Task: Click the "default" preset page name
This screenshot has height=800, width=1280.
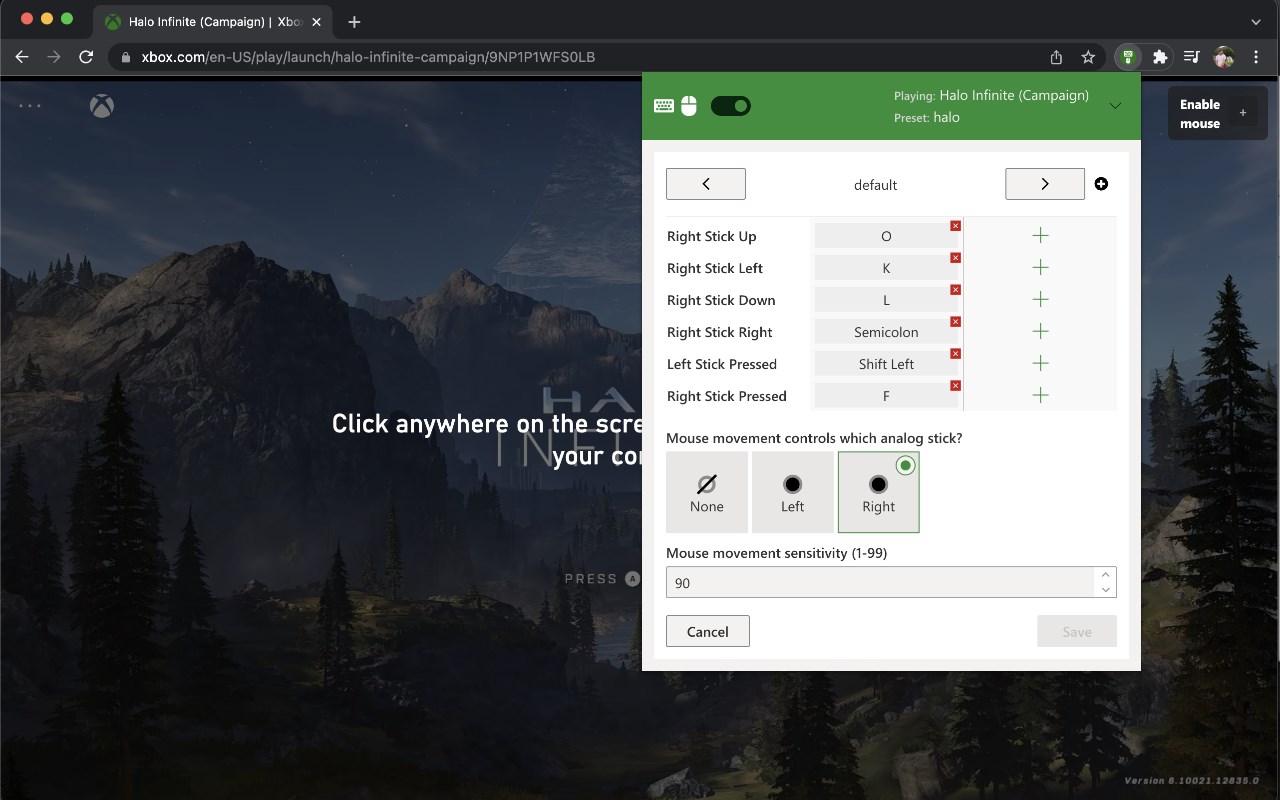Action: [876, 185]
